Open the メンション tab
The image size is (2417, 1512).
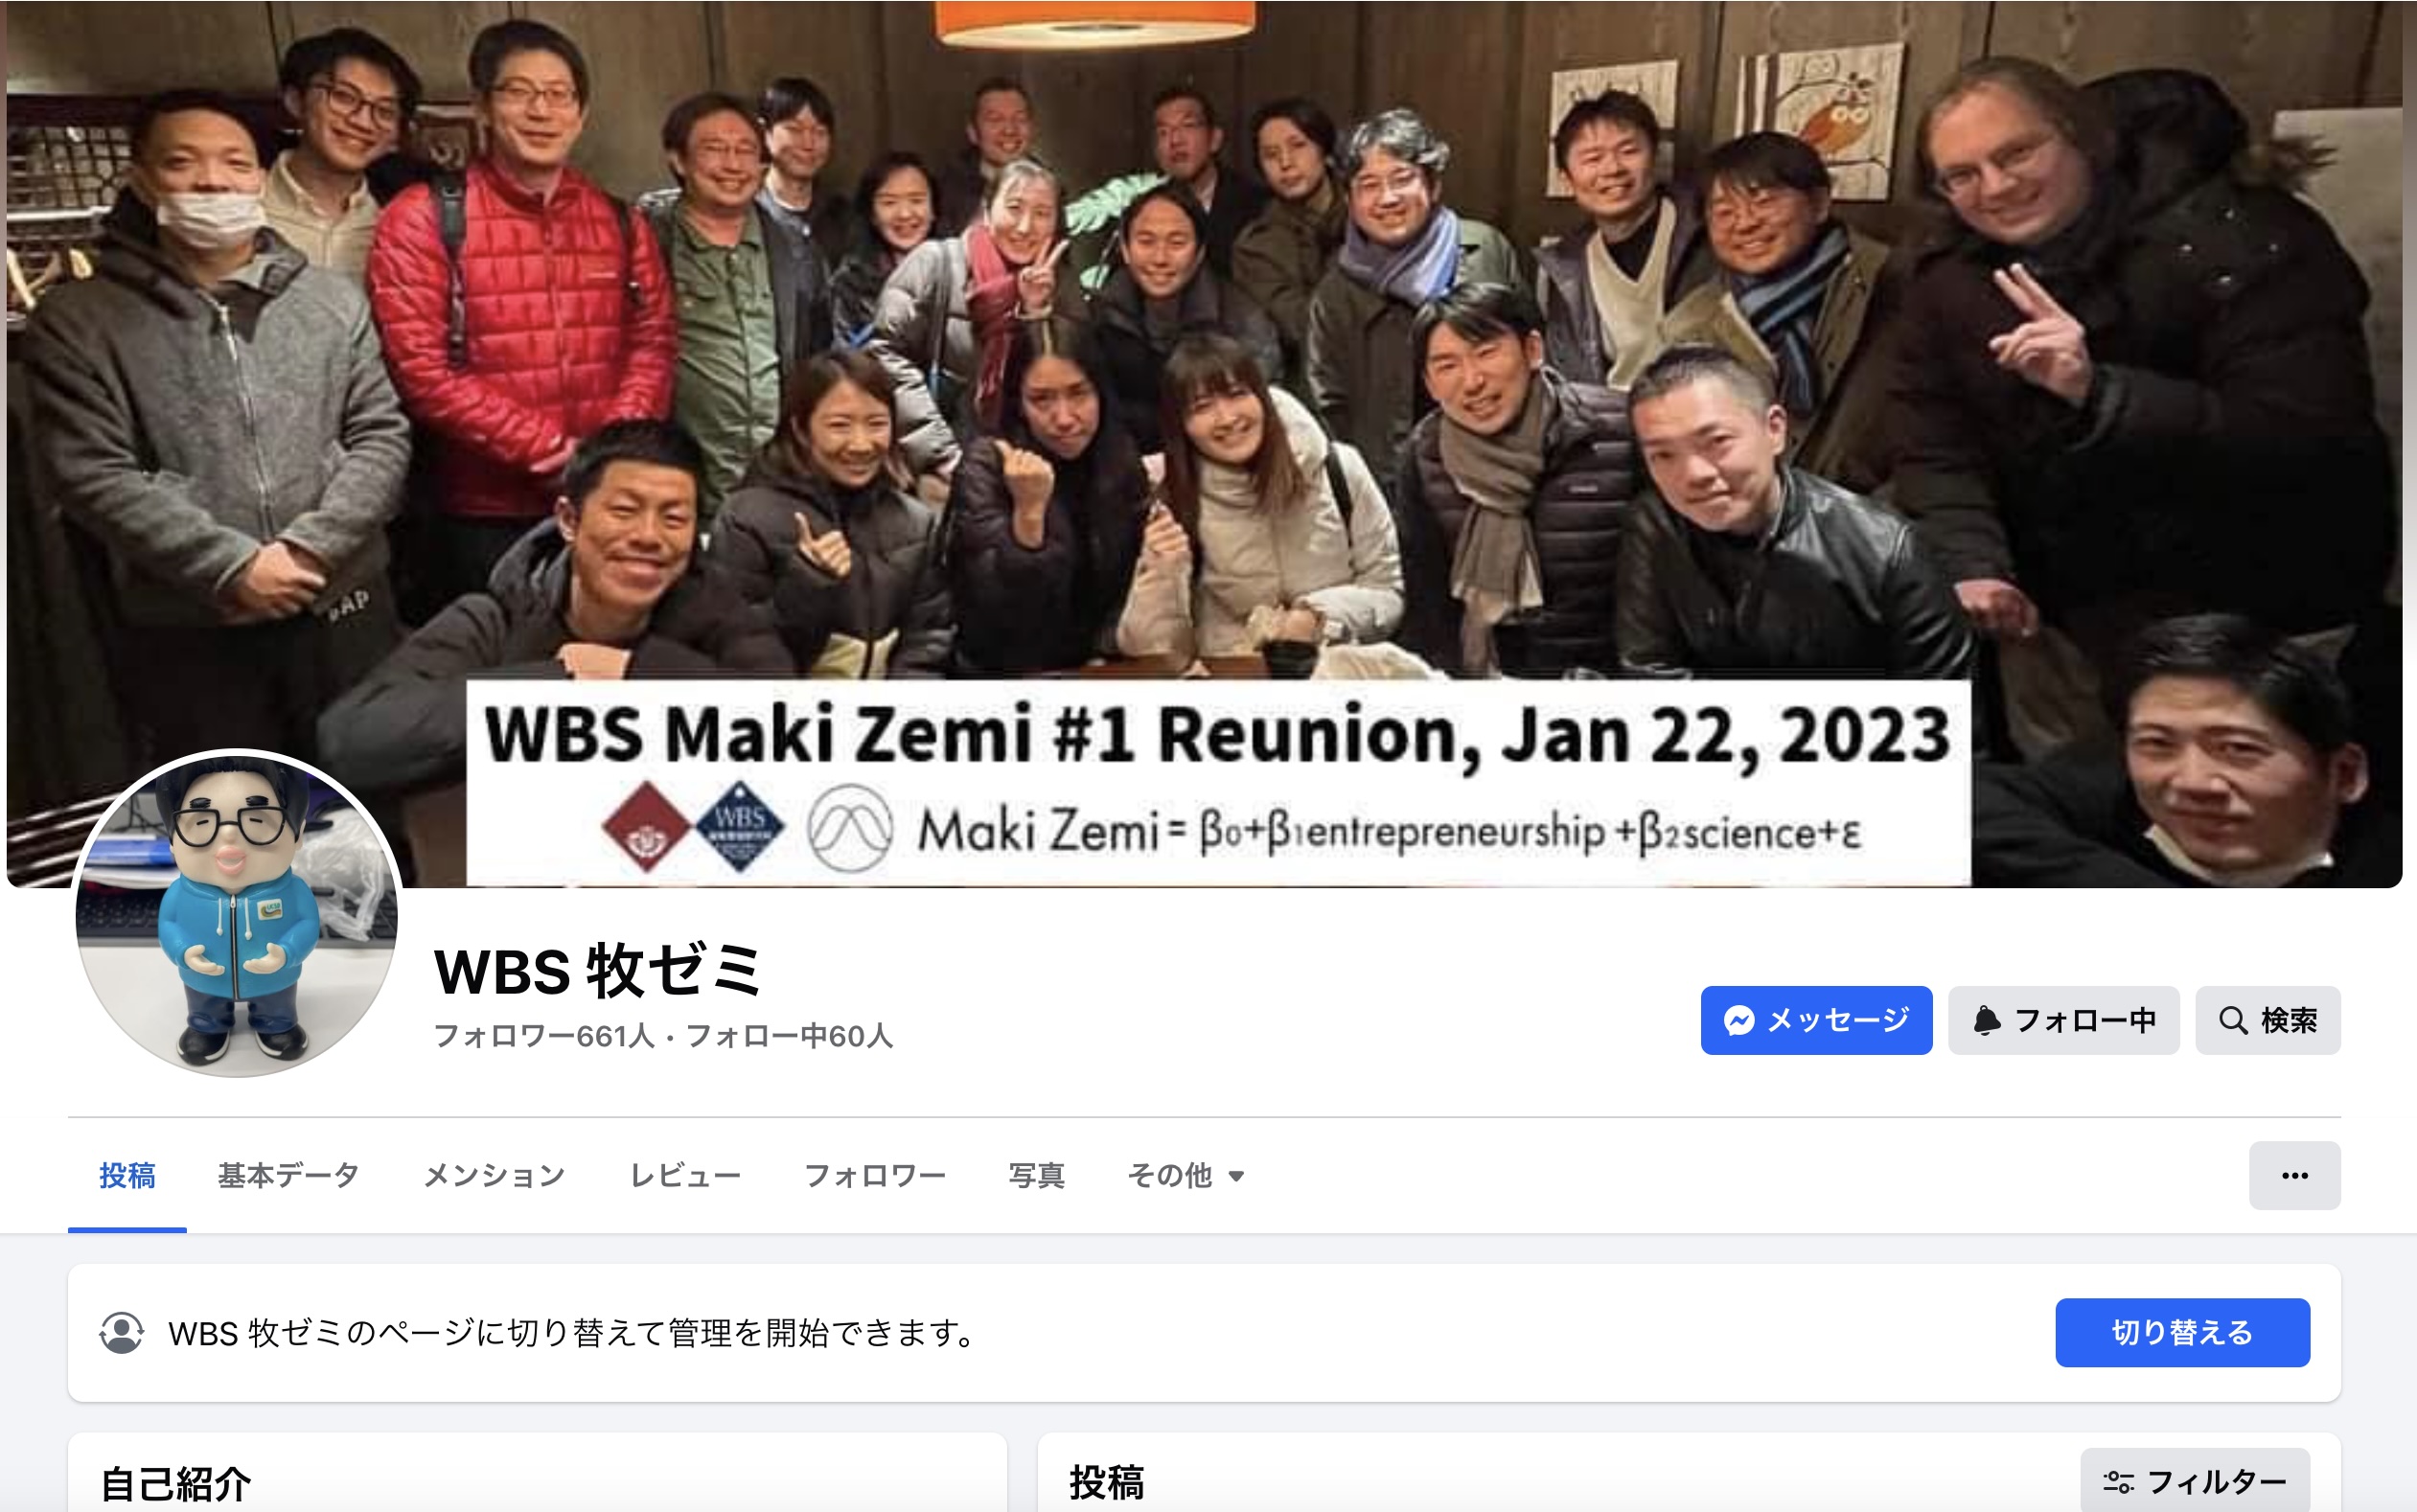[494, 1175]
